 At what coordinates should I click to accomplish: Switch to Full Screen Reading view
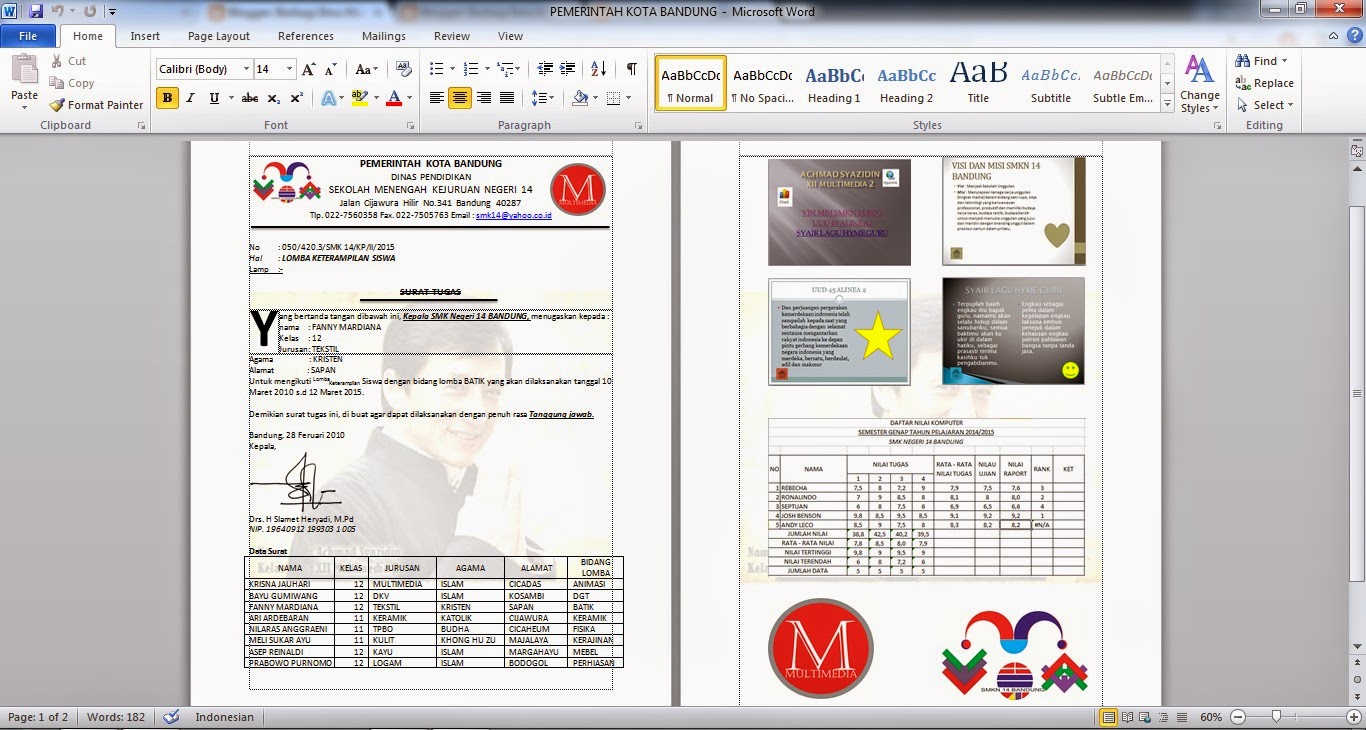coord(1128,717)
